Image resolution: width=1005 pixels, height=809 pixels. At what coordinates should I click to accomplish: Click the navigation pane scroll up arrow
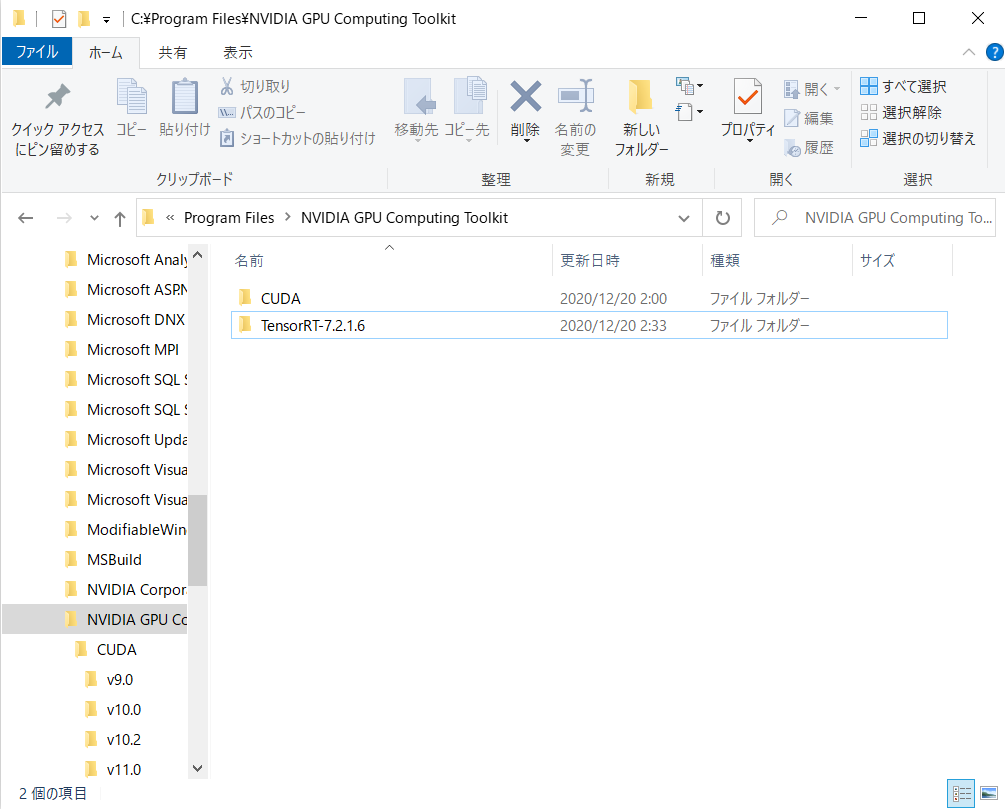point(197,254)
